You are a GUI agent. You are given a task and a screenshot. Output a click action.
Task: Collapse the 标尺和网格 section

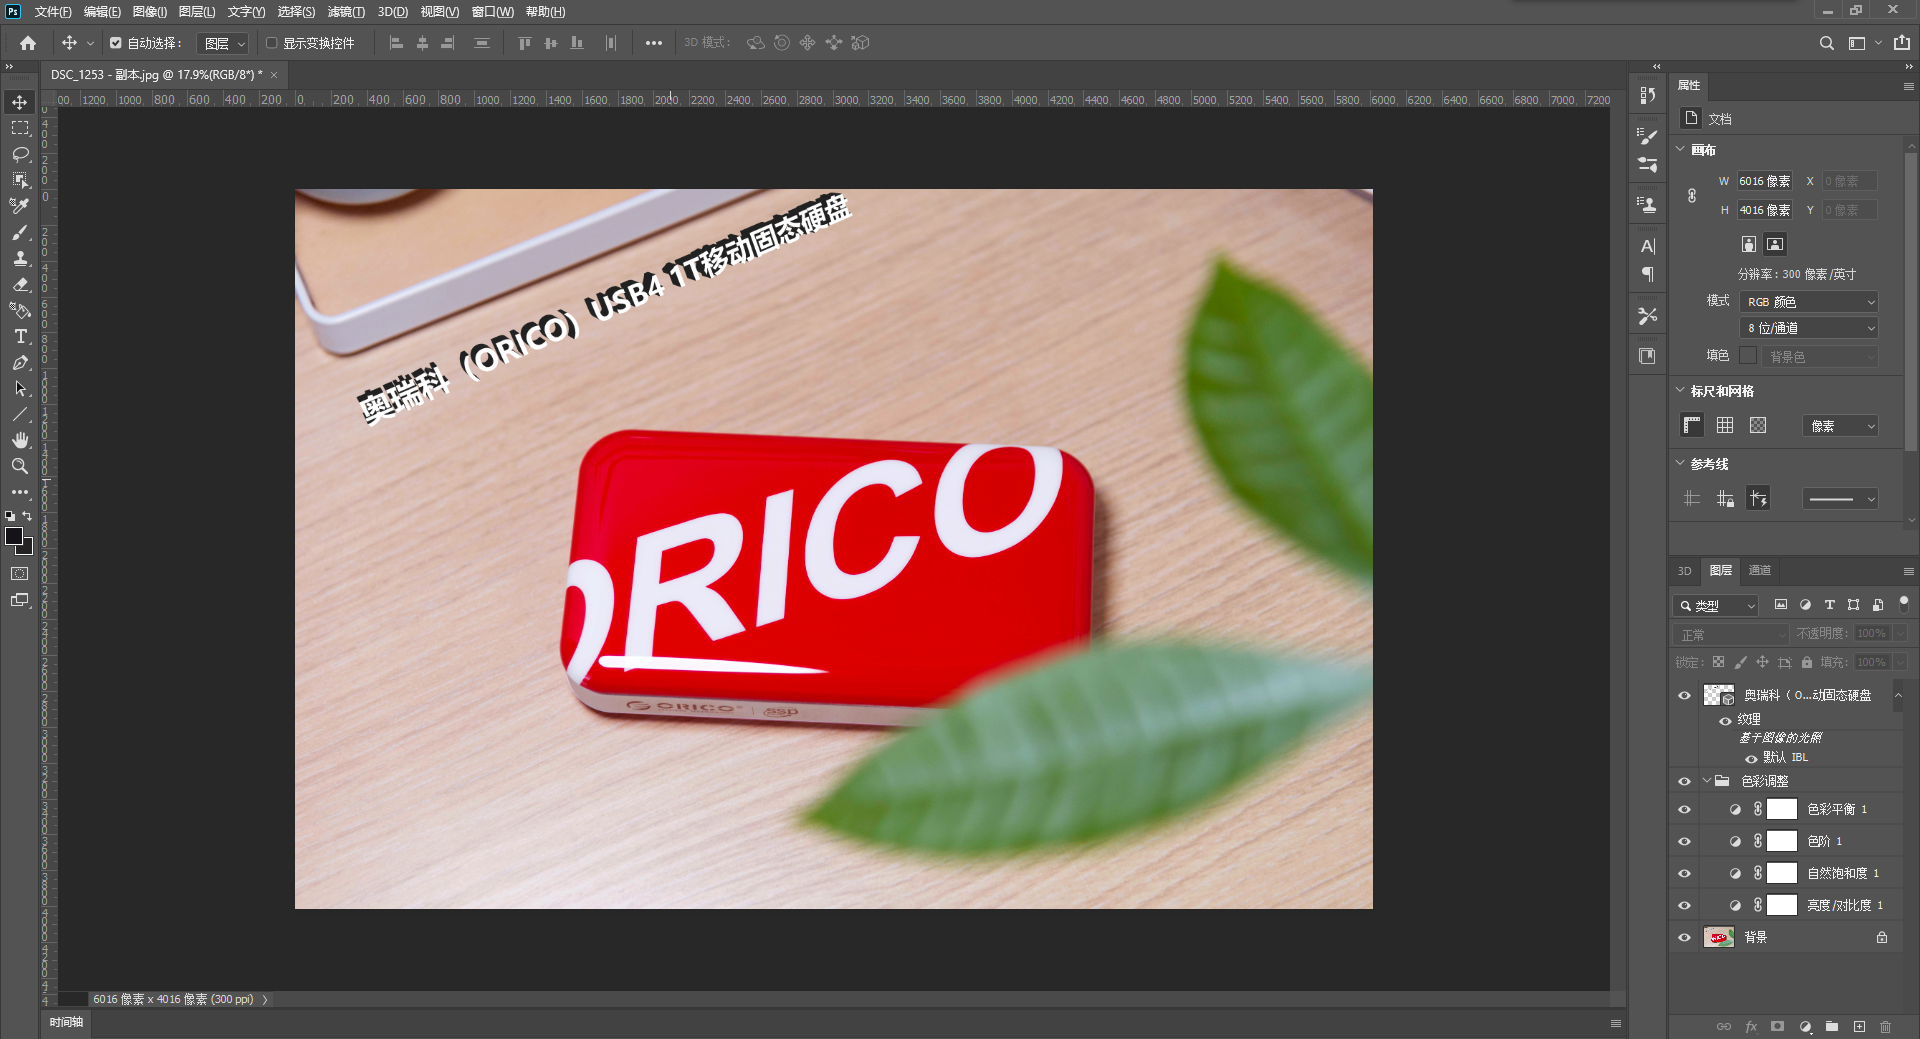tap(1680, 390)
